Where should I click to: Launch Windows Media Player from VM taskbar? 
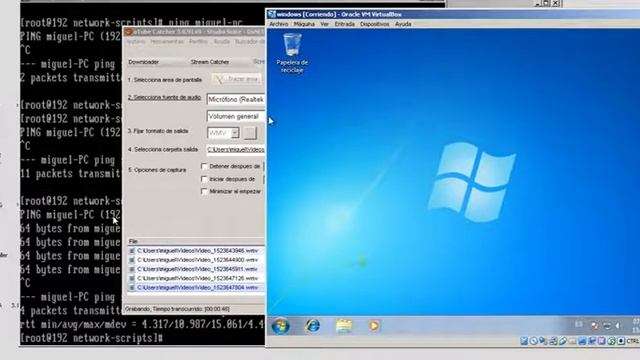(x=373, y=326)
